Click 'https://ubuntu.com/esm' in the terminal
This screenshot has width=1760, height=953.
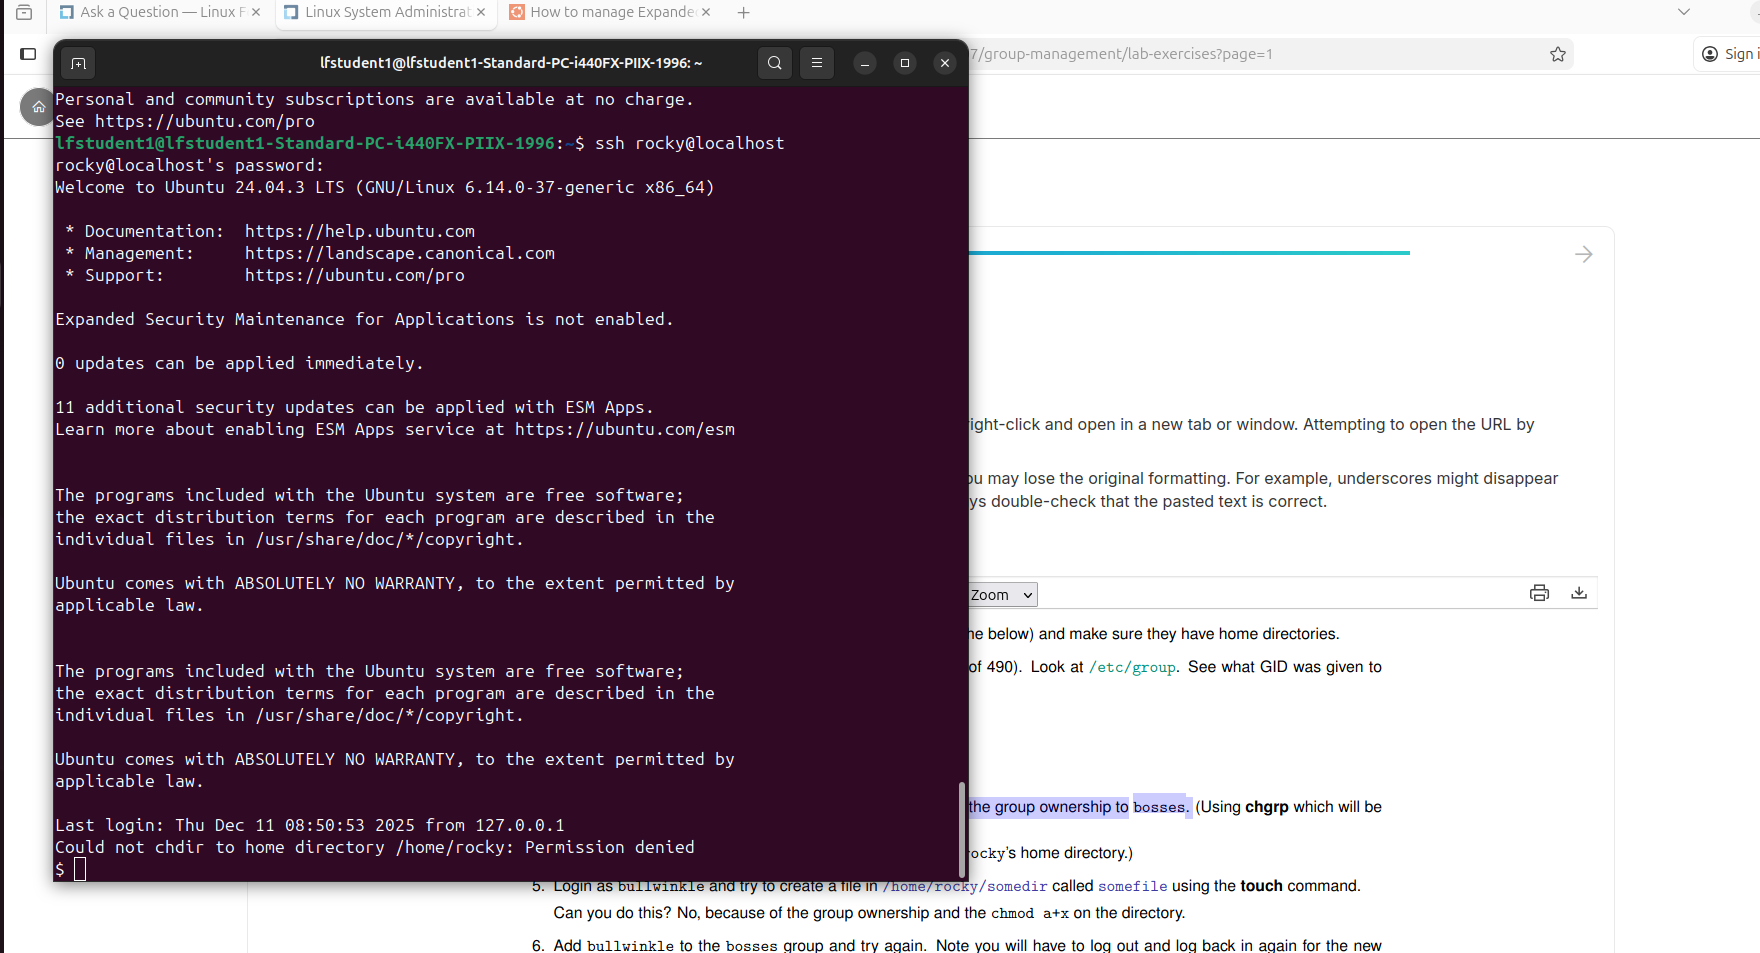[625, 429]
